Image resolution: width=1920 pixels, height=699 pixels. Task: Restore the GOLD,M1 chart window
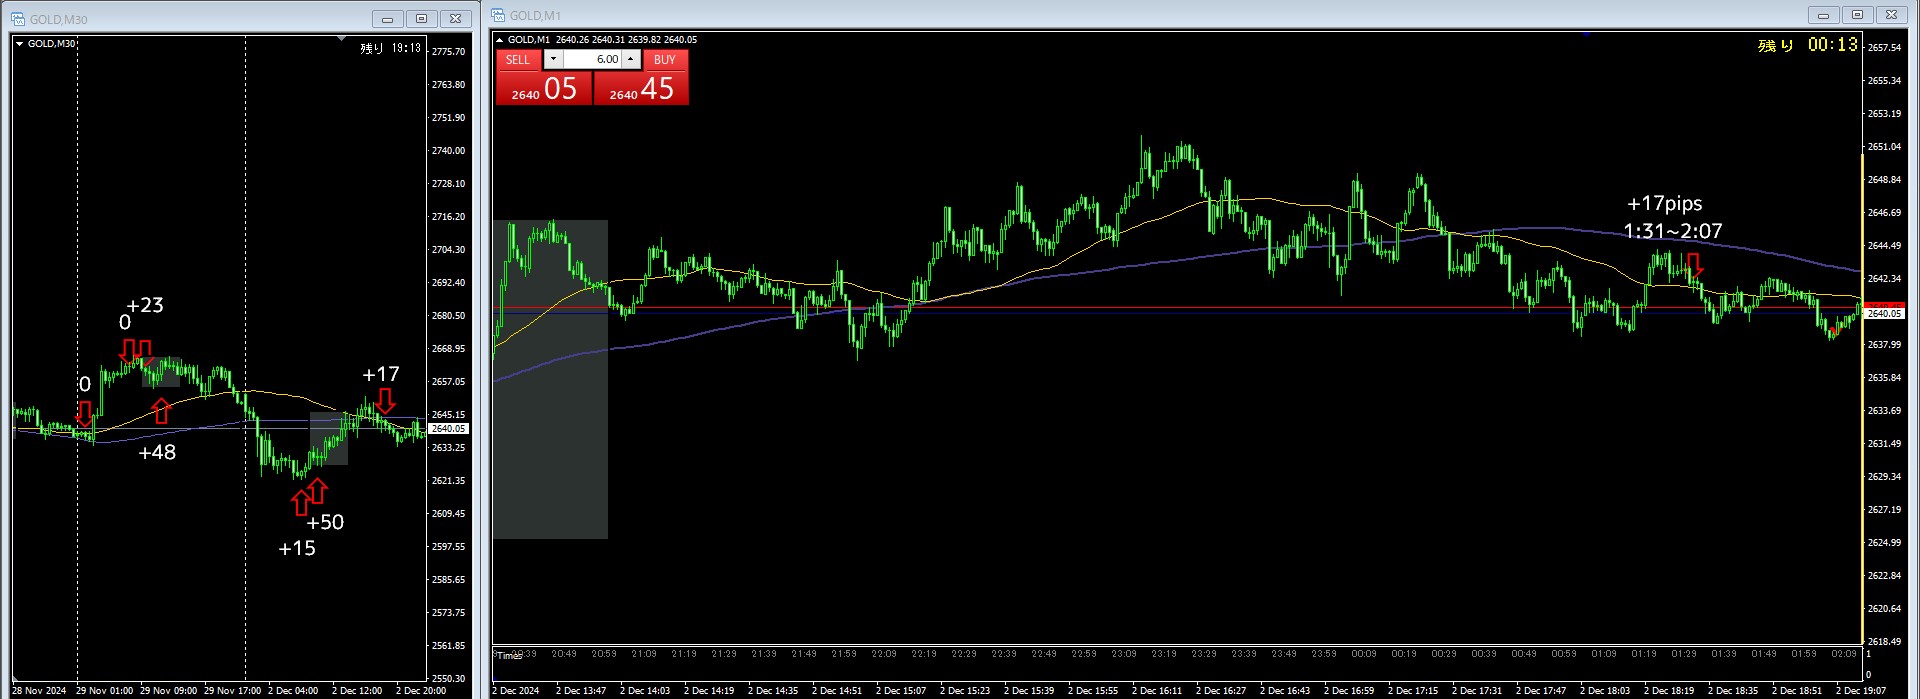pyautogui.click(x=1857, y=15)
